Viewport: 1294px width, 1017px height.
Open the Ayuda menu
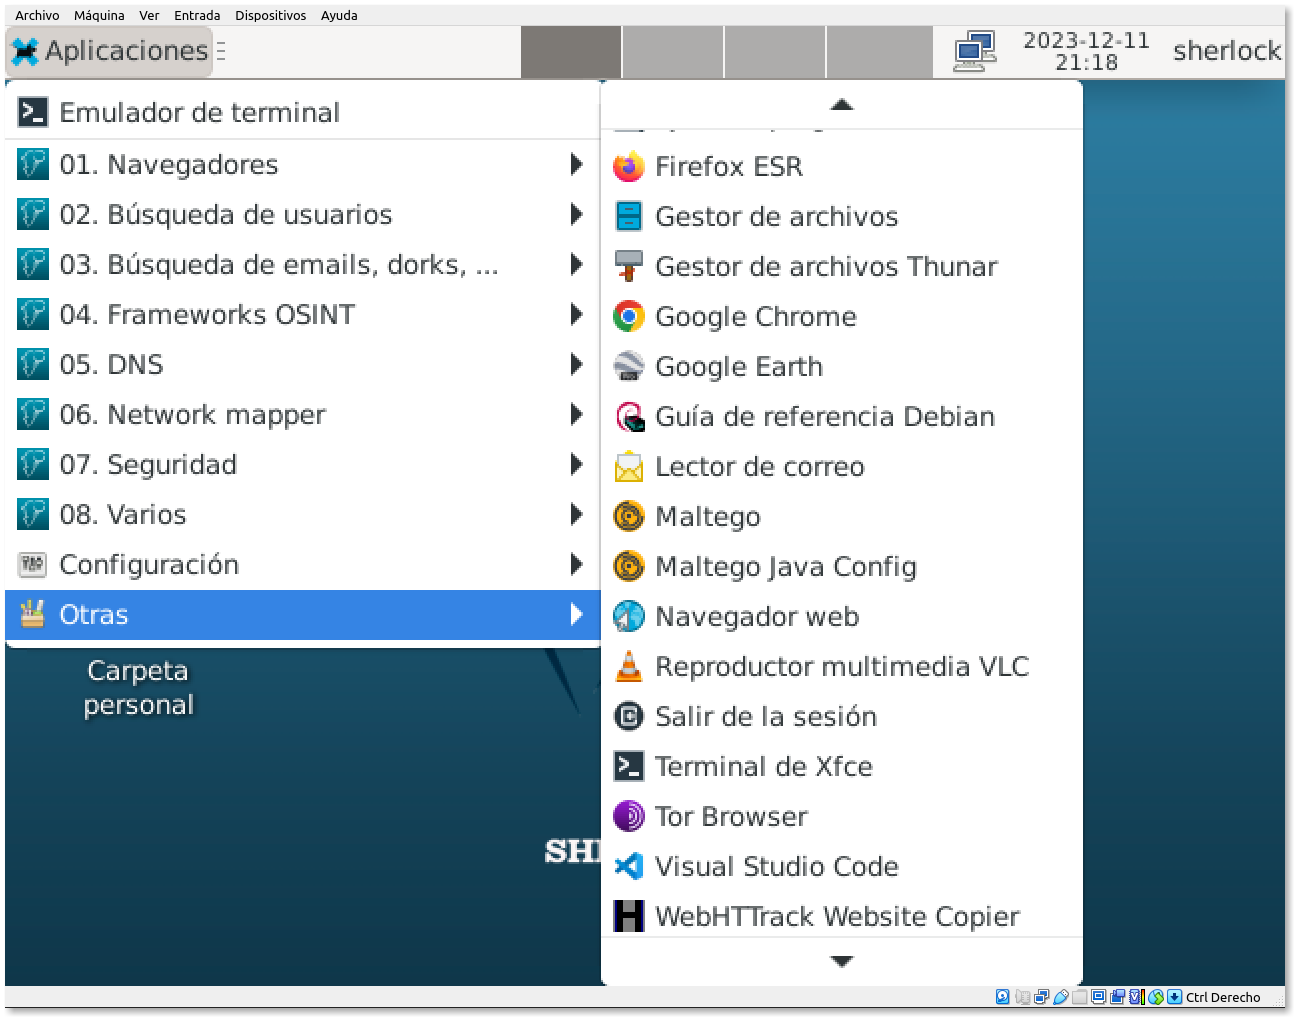click(x=339, y=15)
